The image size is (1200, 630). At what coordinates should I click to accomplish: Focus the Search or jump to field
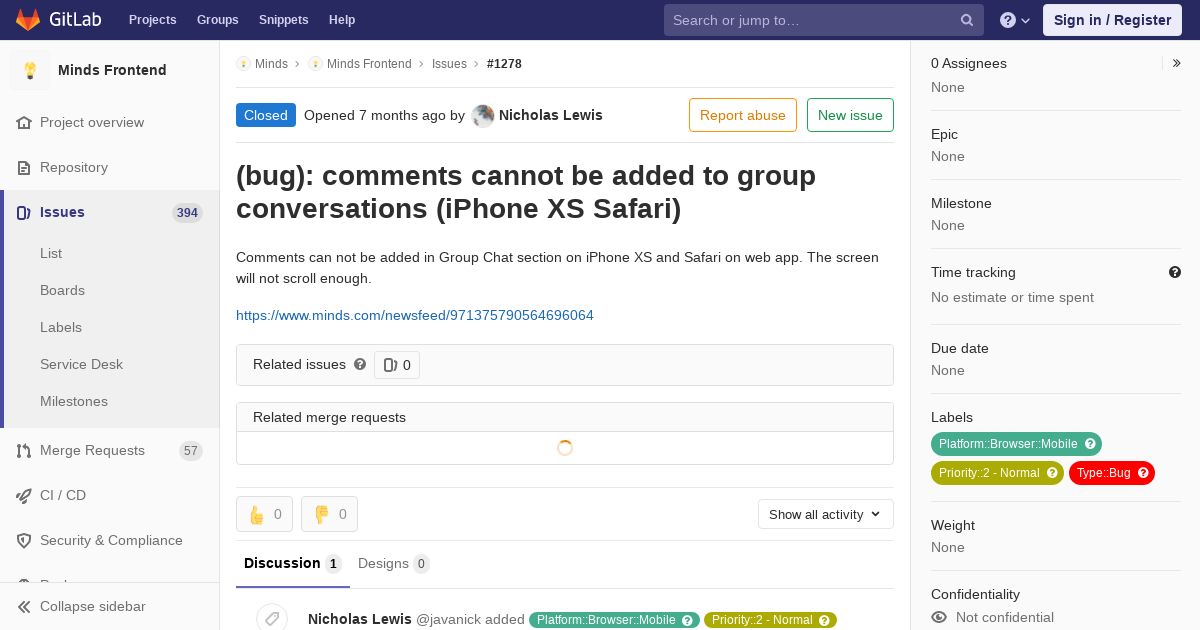(x=823, y=20)
